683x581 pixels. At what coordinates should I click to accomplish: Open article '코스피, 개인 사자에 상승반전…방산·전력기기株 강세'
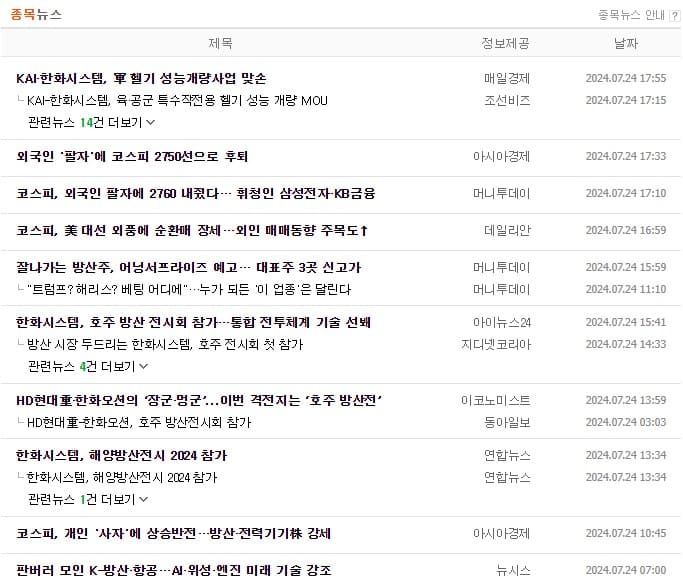[x=173, y=534]
